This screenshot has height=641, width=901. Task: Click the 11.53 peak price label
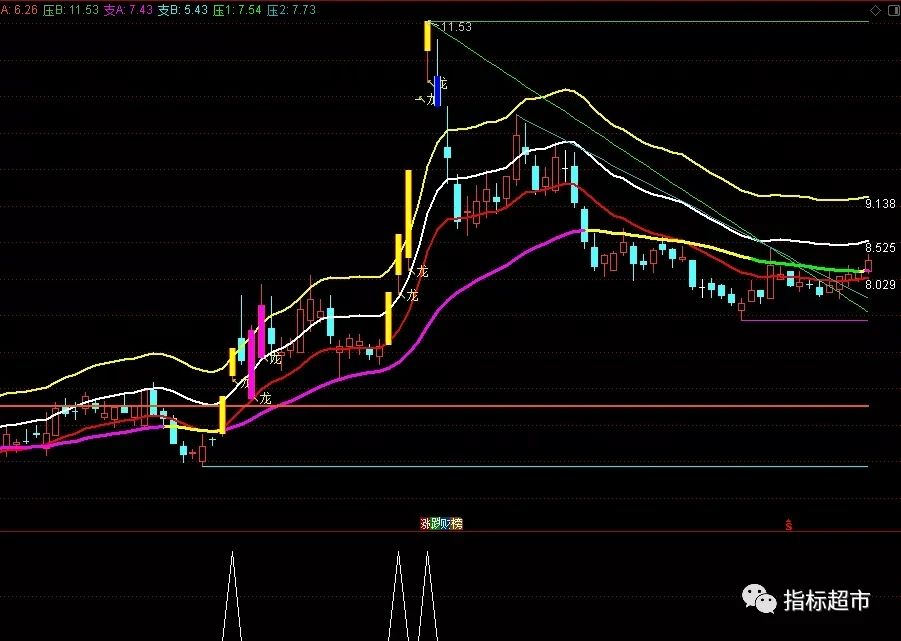click(457, 26)
